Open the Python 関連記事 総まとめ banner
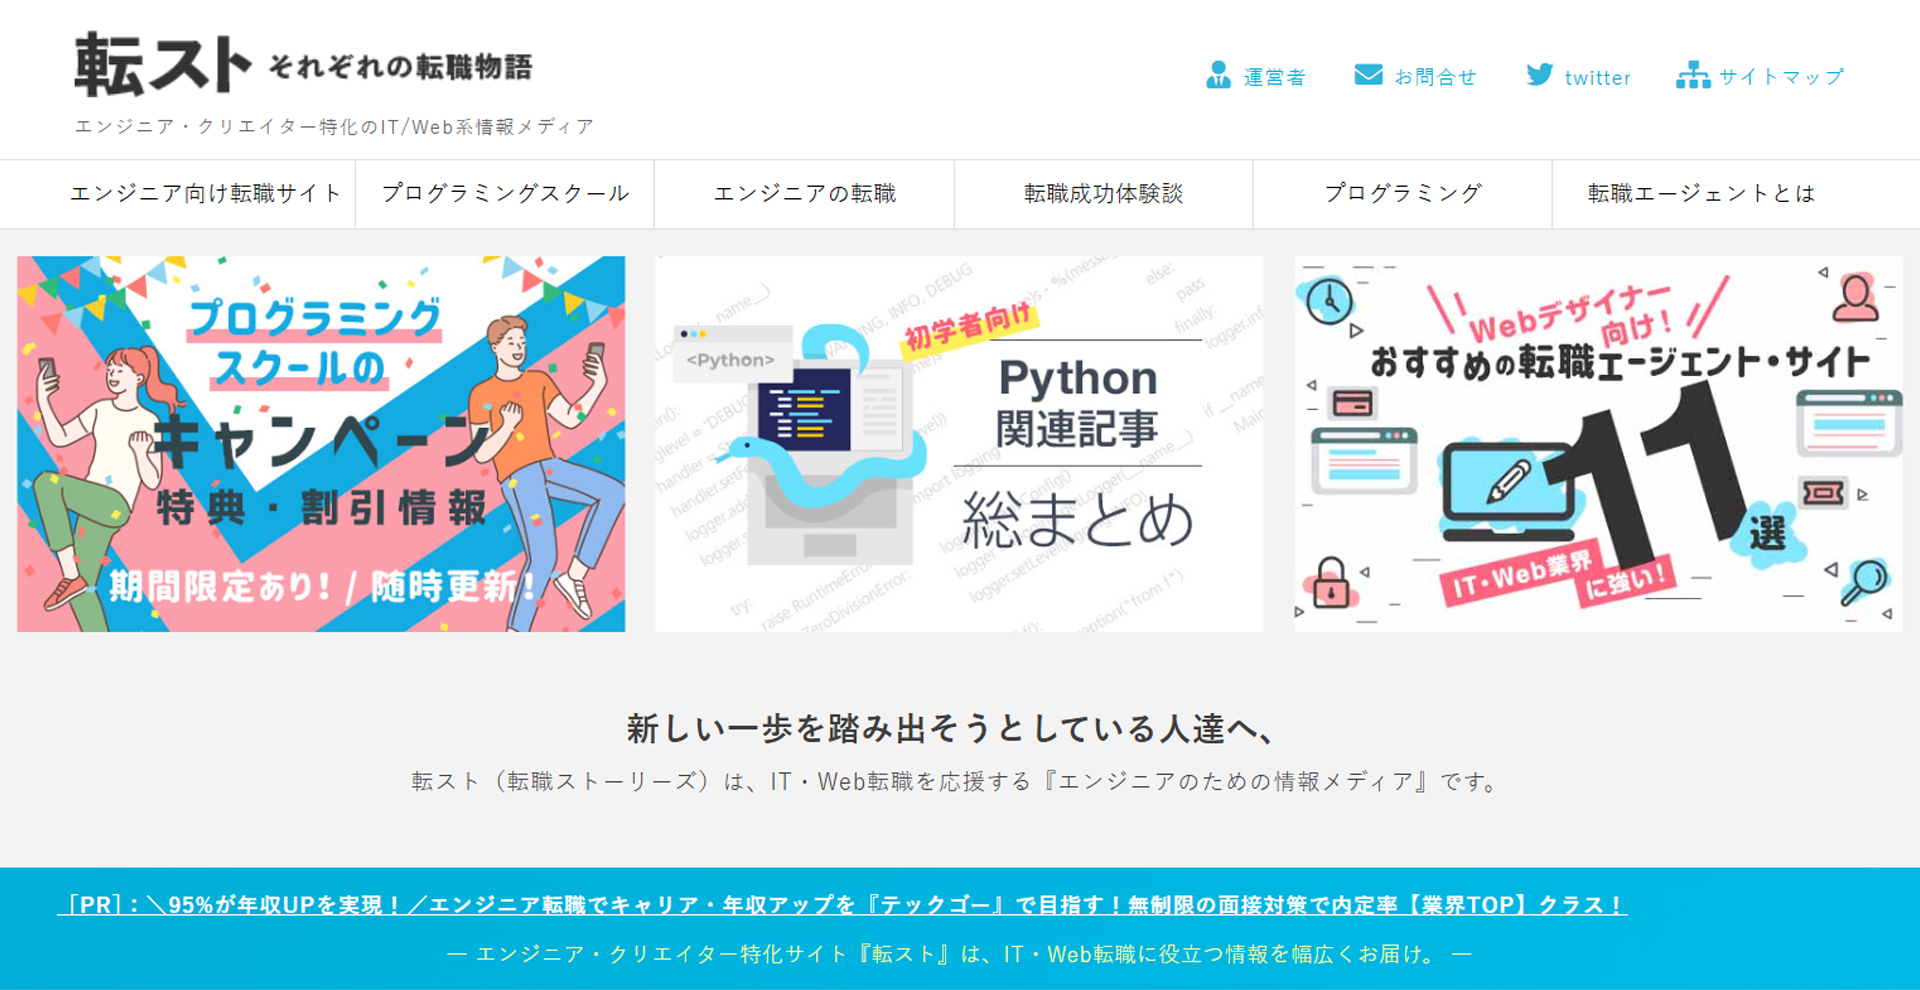Viewport: 1920px width, 990px height. (x=959, y=444)
